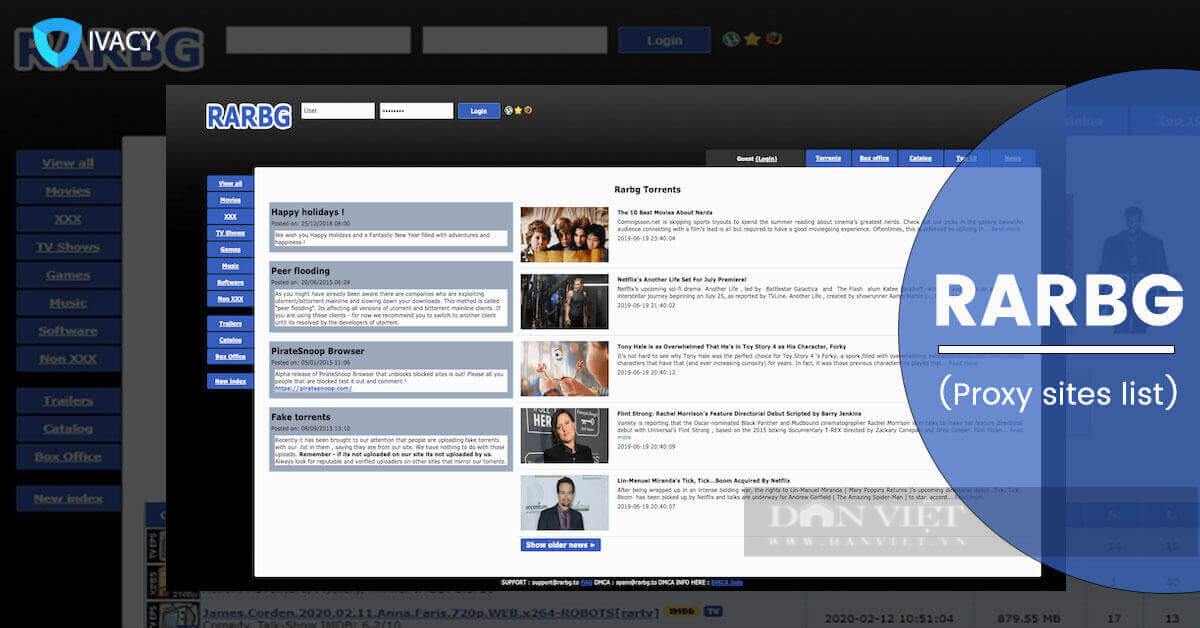
Task: Click Non XXX in the background window sidebar
Action: tap(68, 359)
